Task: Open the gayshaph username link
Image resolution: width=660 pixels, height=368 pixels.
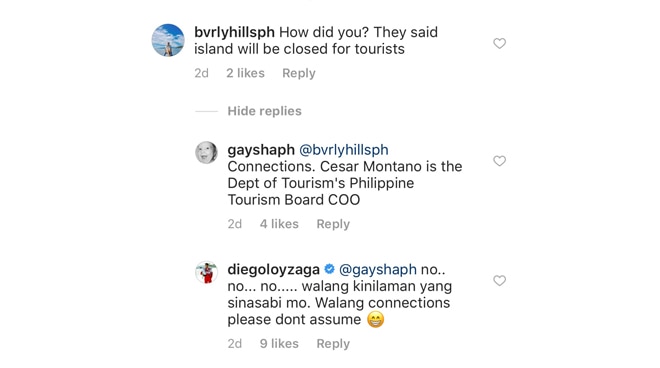Action: pos(261,150)
